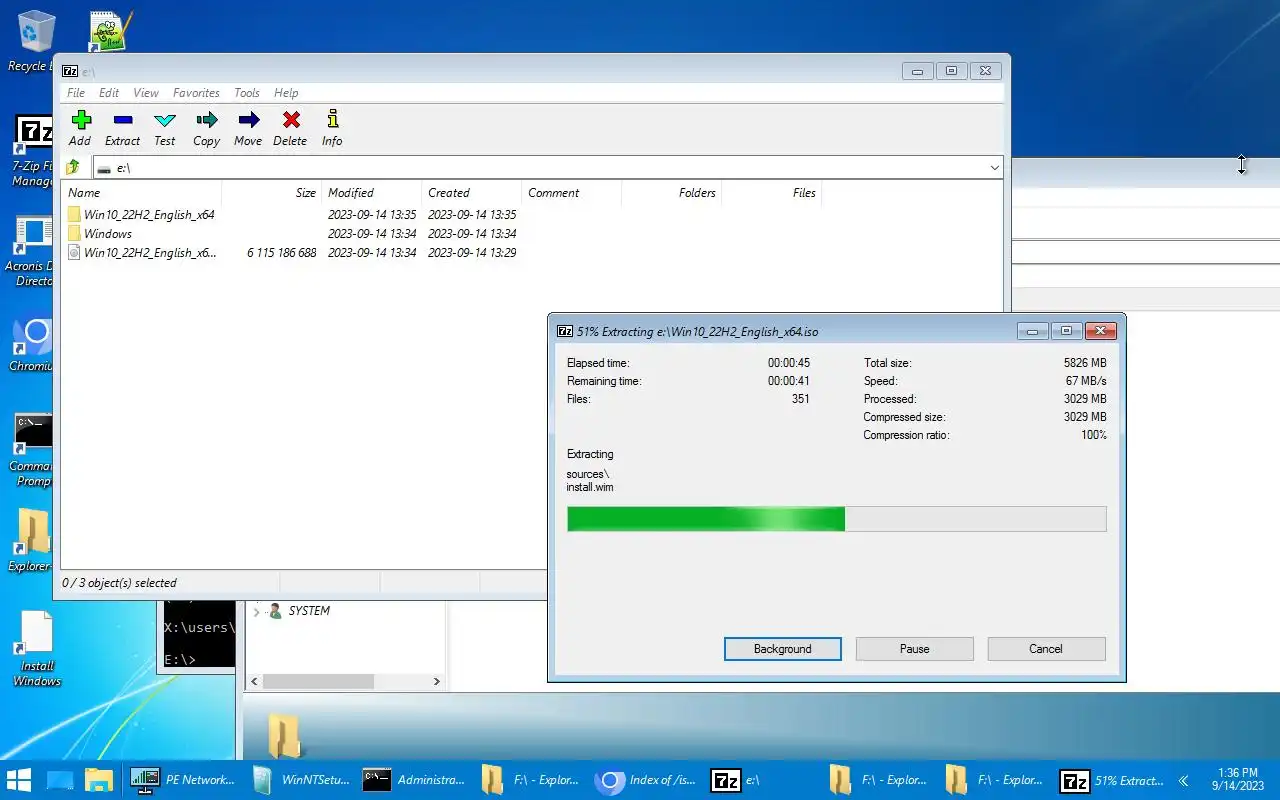1280x800 pixels.
Task: Close the extracting progress dialog
Action: [x=1100, y=331]
